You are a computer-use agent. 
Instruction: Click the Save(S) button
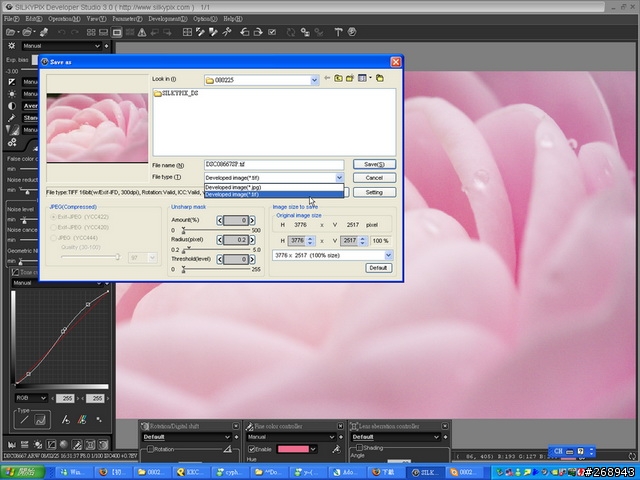(374, 164)
